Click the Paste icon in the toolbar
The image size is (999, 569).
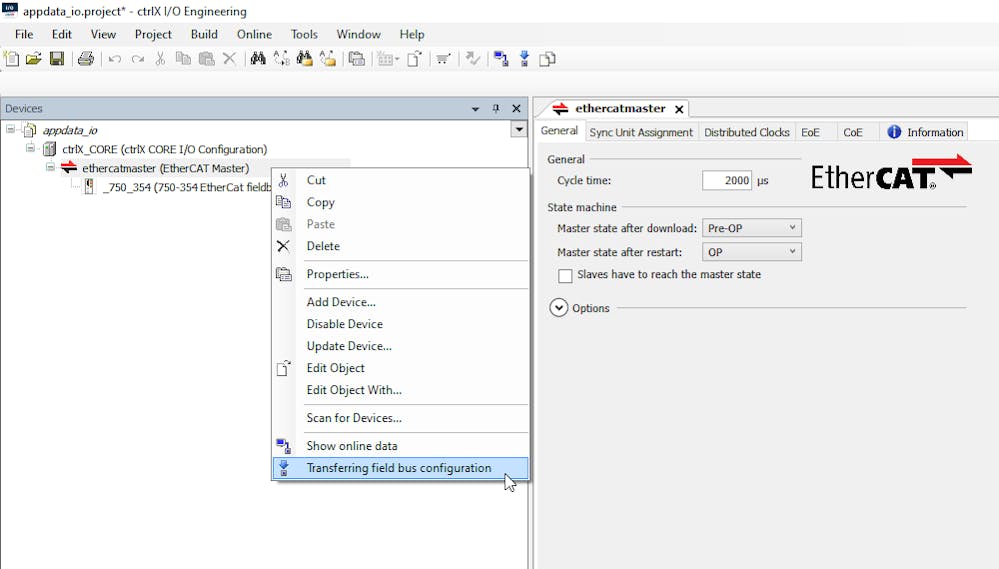tap(206, 59)
